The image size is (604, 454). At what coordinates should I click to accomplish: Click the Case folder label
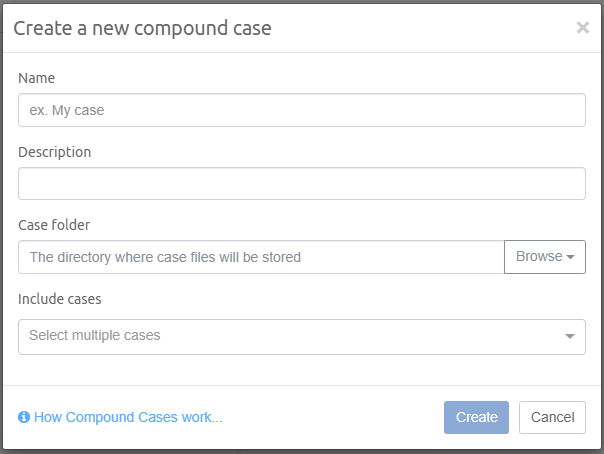(54, 225)
